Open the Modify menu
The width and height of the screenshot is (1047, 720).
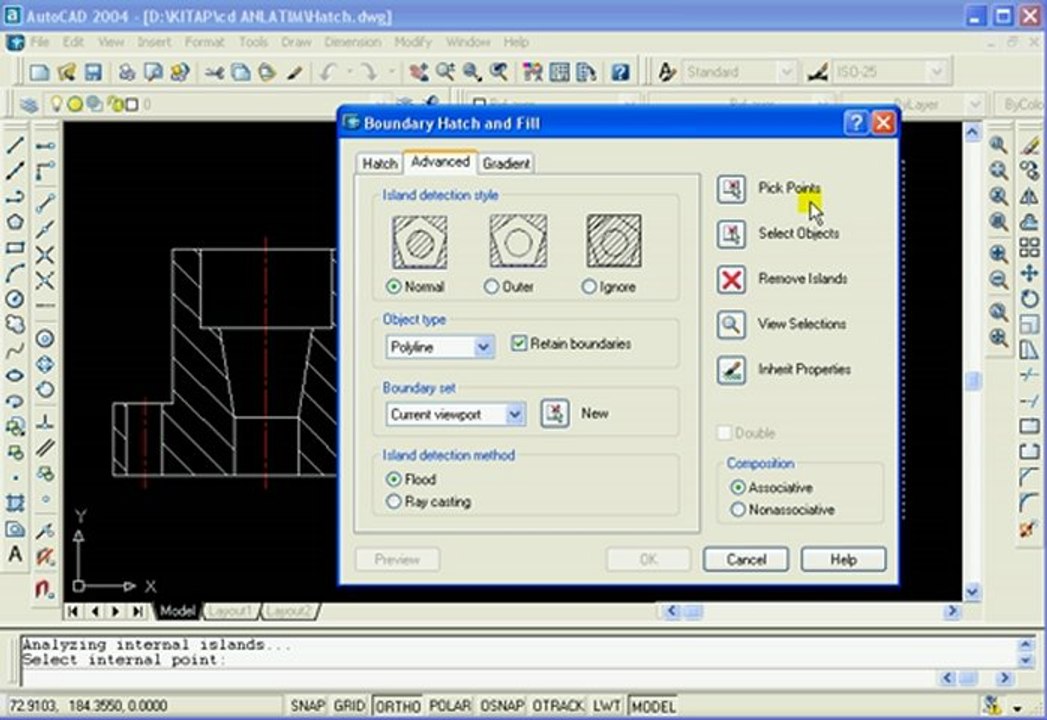coord(413,42)
